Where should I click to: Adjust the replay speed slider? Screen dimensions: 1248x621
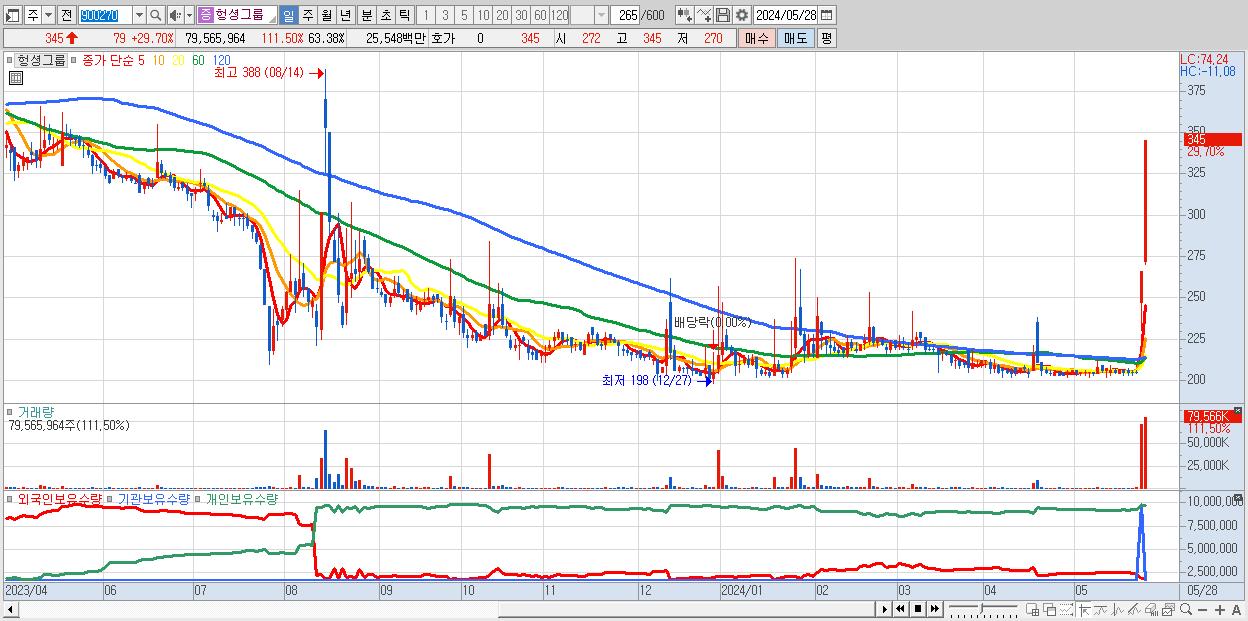[982, 608]
